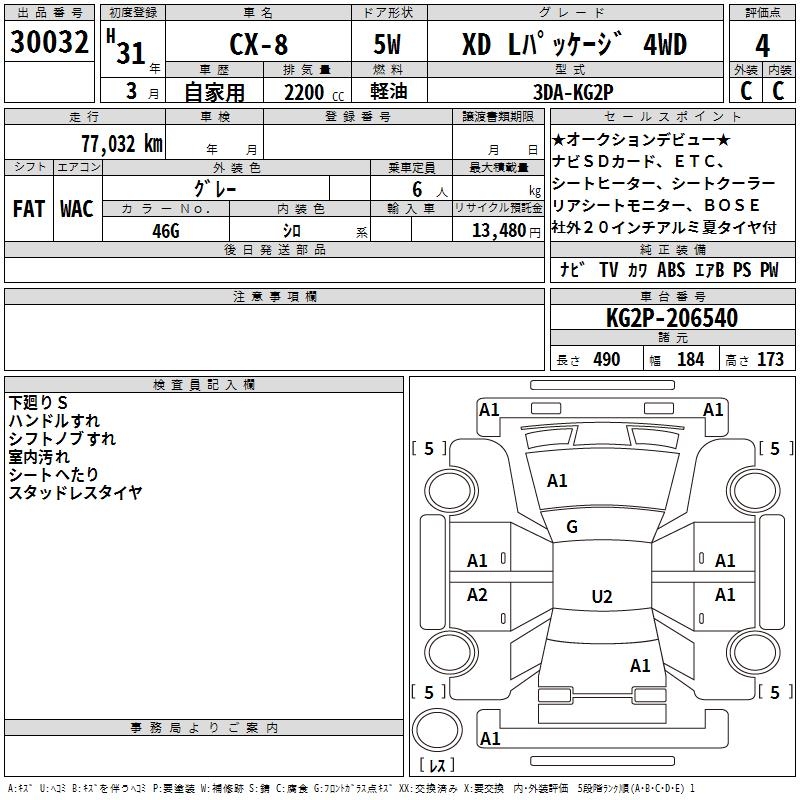Click the shift type FAT

29,209
